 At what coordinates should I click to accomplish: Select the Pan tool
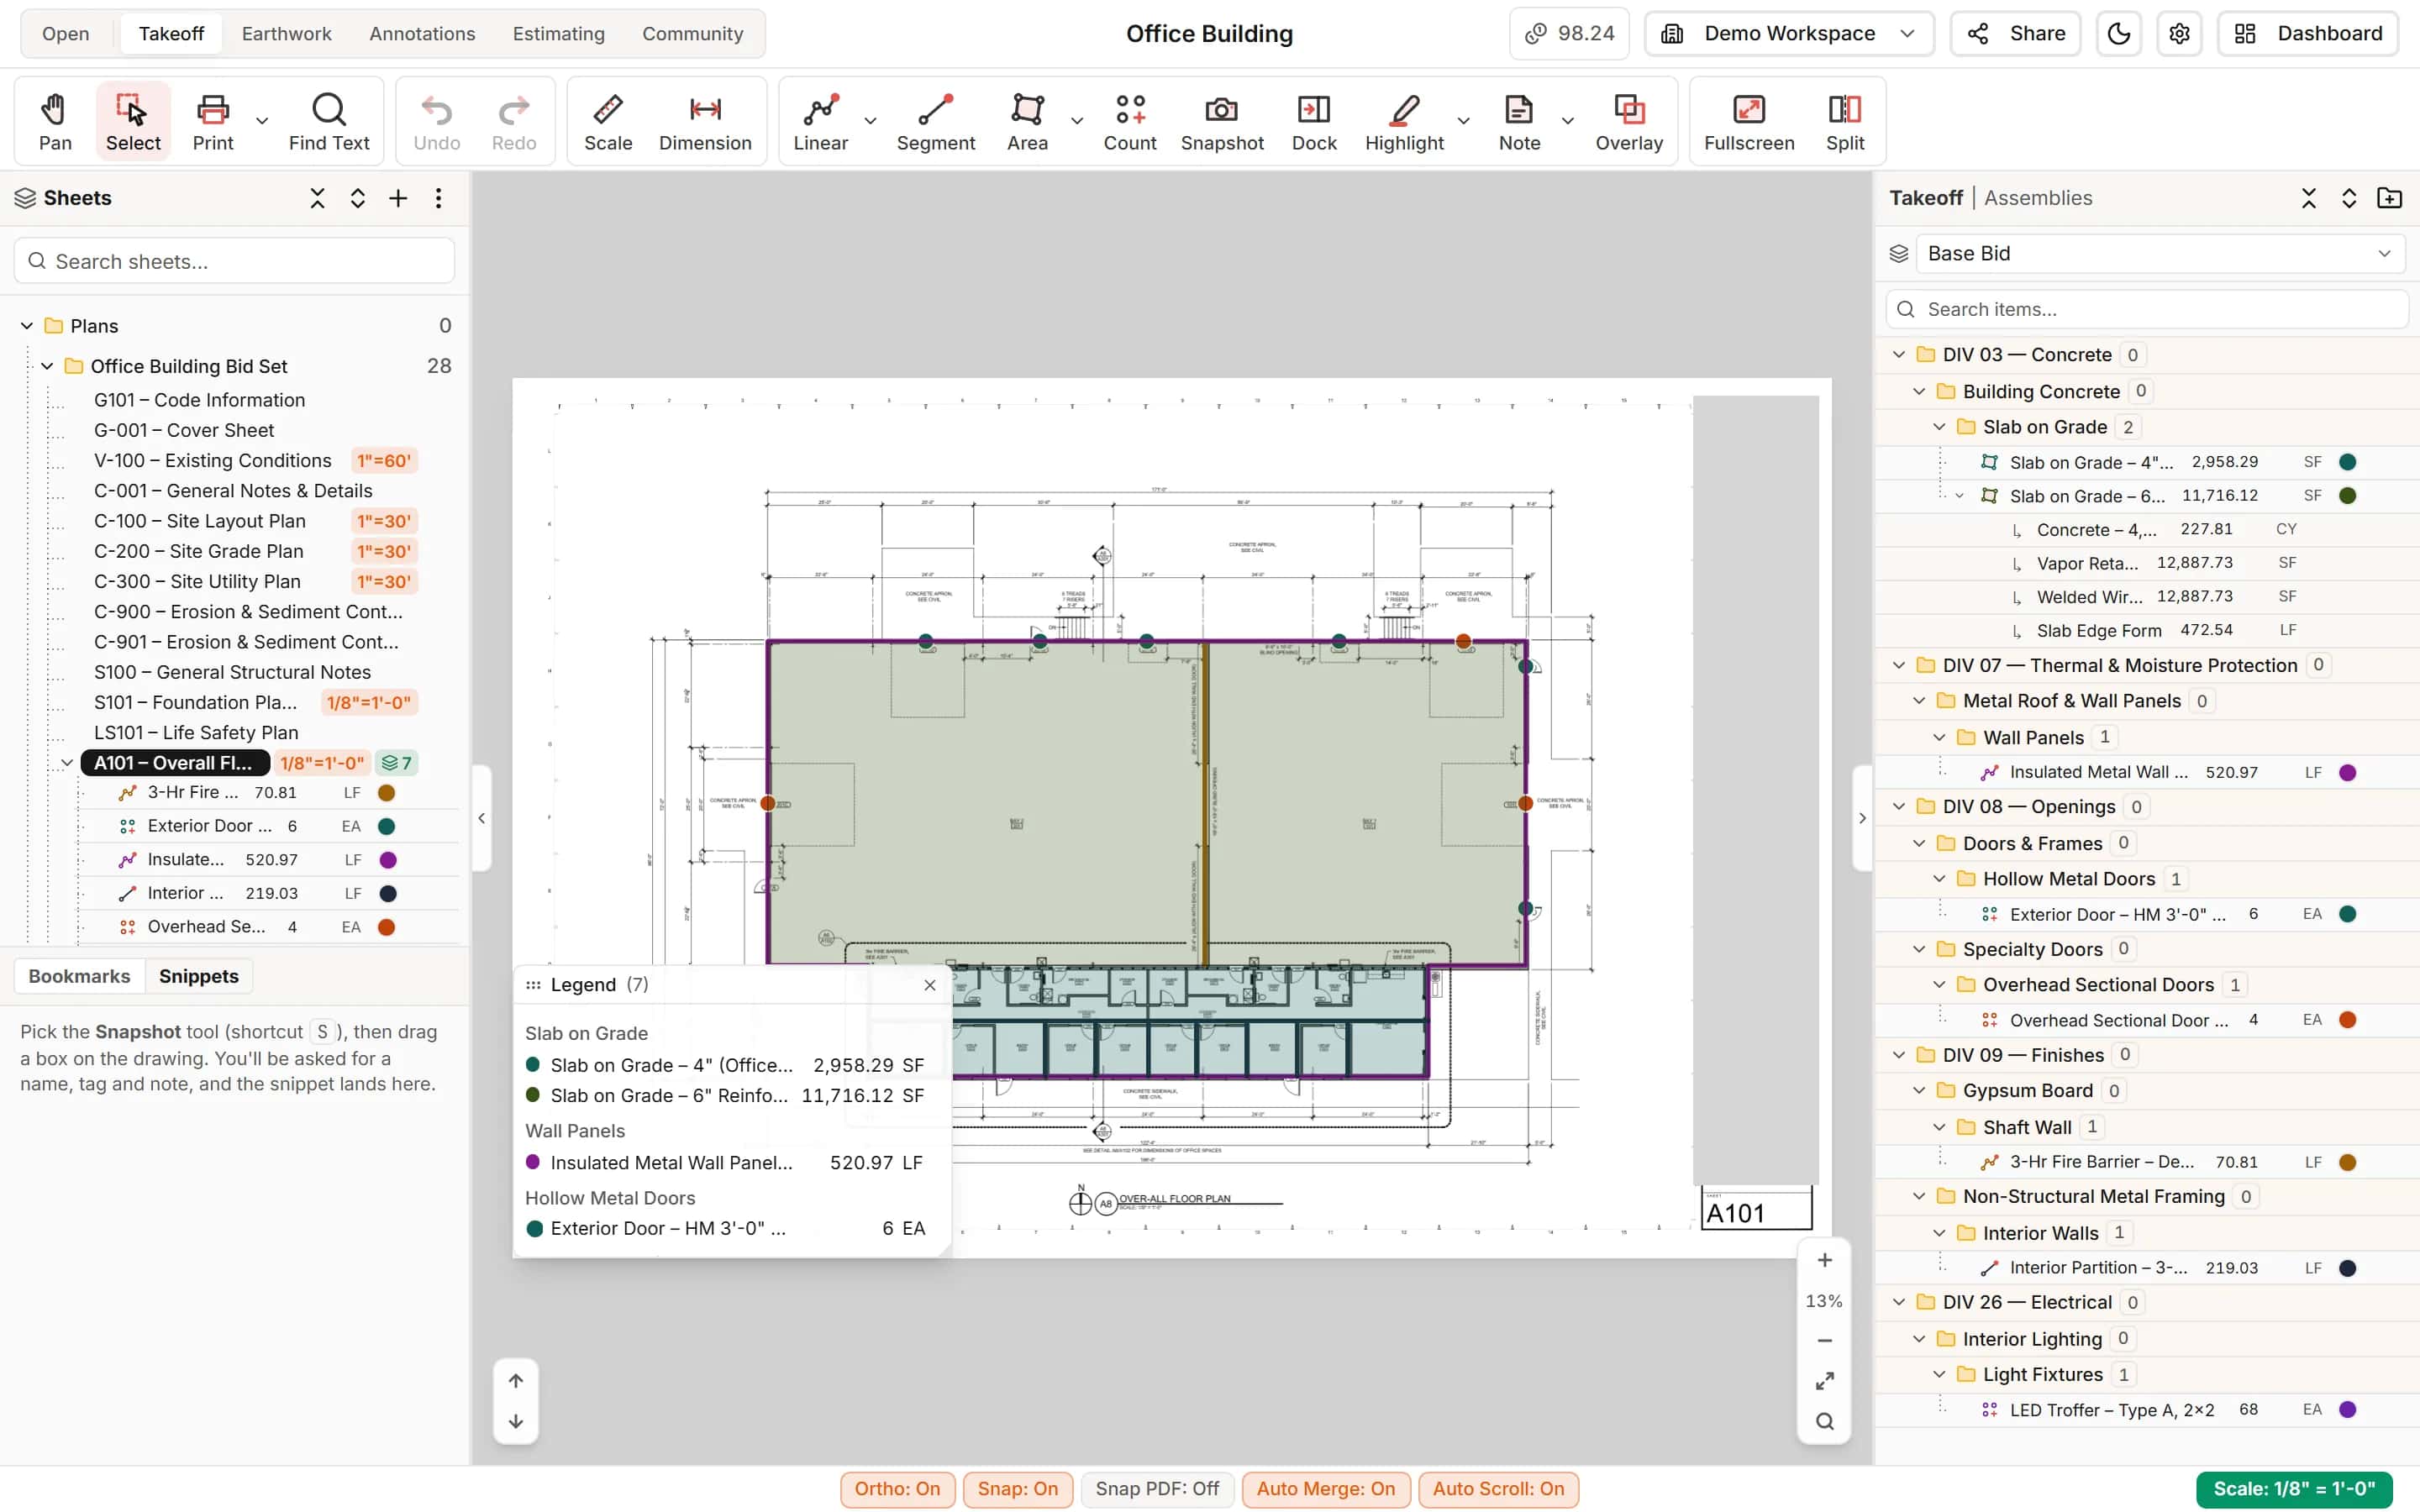(x=55, y=122)
